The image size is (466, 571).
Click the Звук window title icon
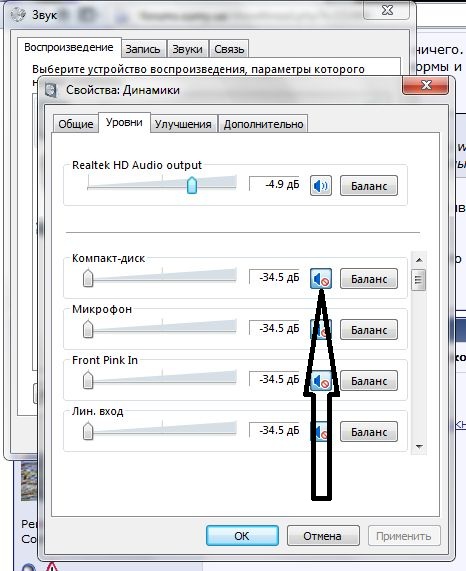click(x=18, y=15)
